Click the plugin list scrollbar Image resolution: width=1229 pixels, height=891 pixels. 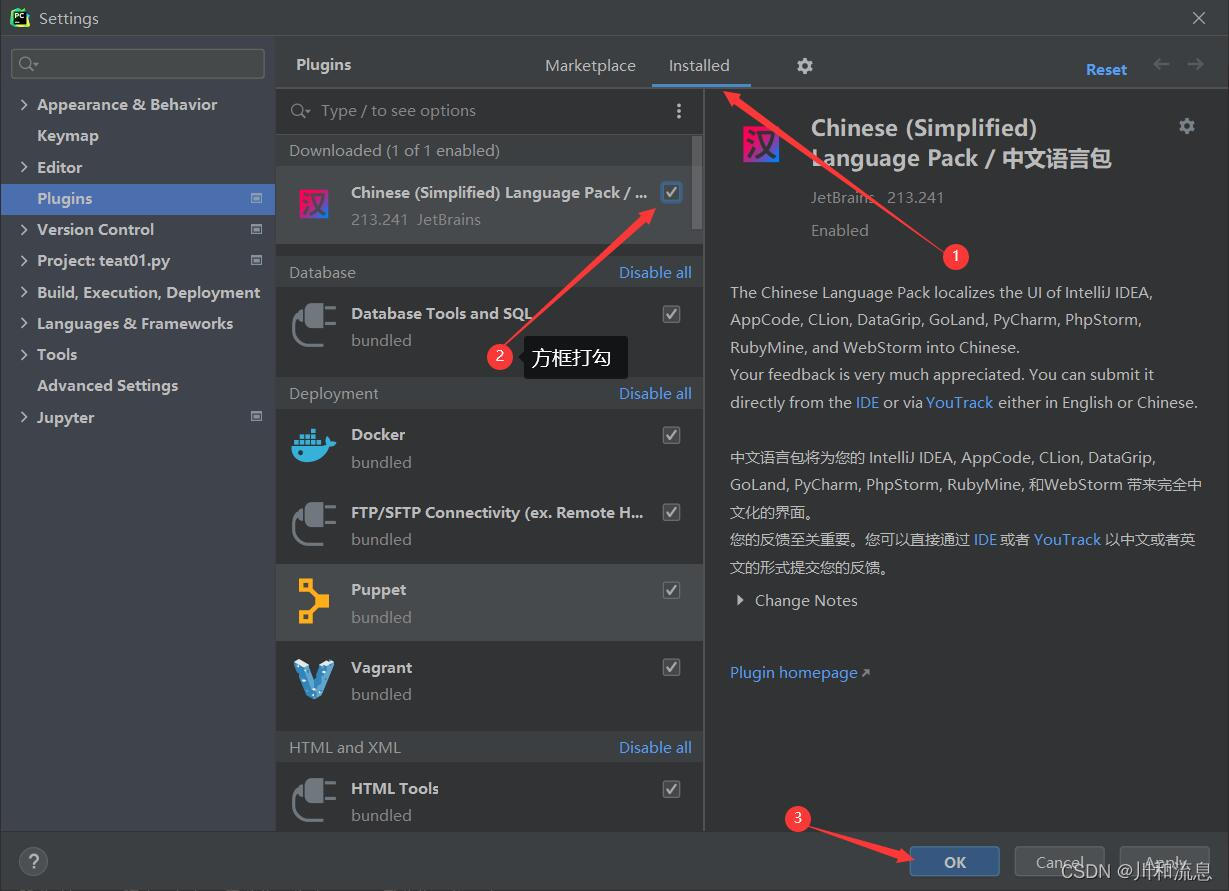pos(697,183)
